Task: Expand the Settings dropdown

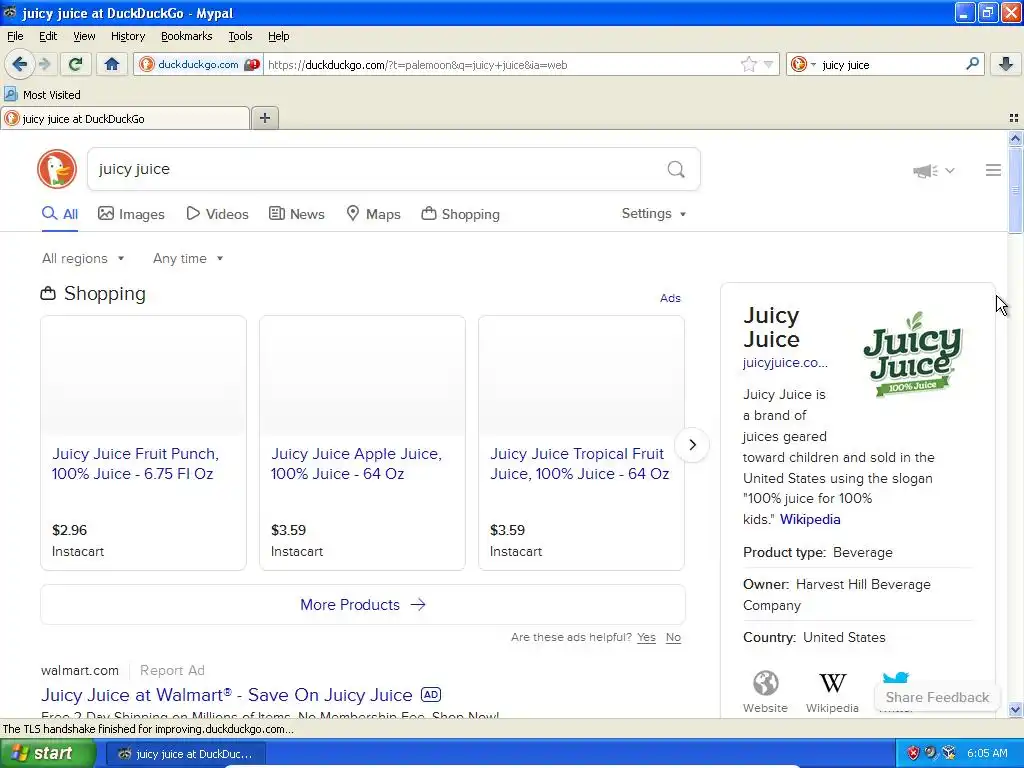Action: [654, 214]
